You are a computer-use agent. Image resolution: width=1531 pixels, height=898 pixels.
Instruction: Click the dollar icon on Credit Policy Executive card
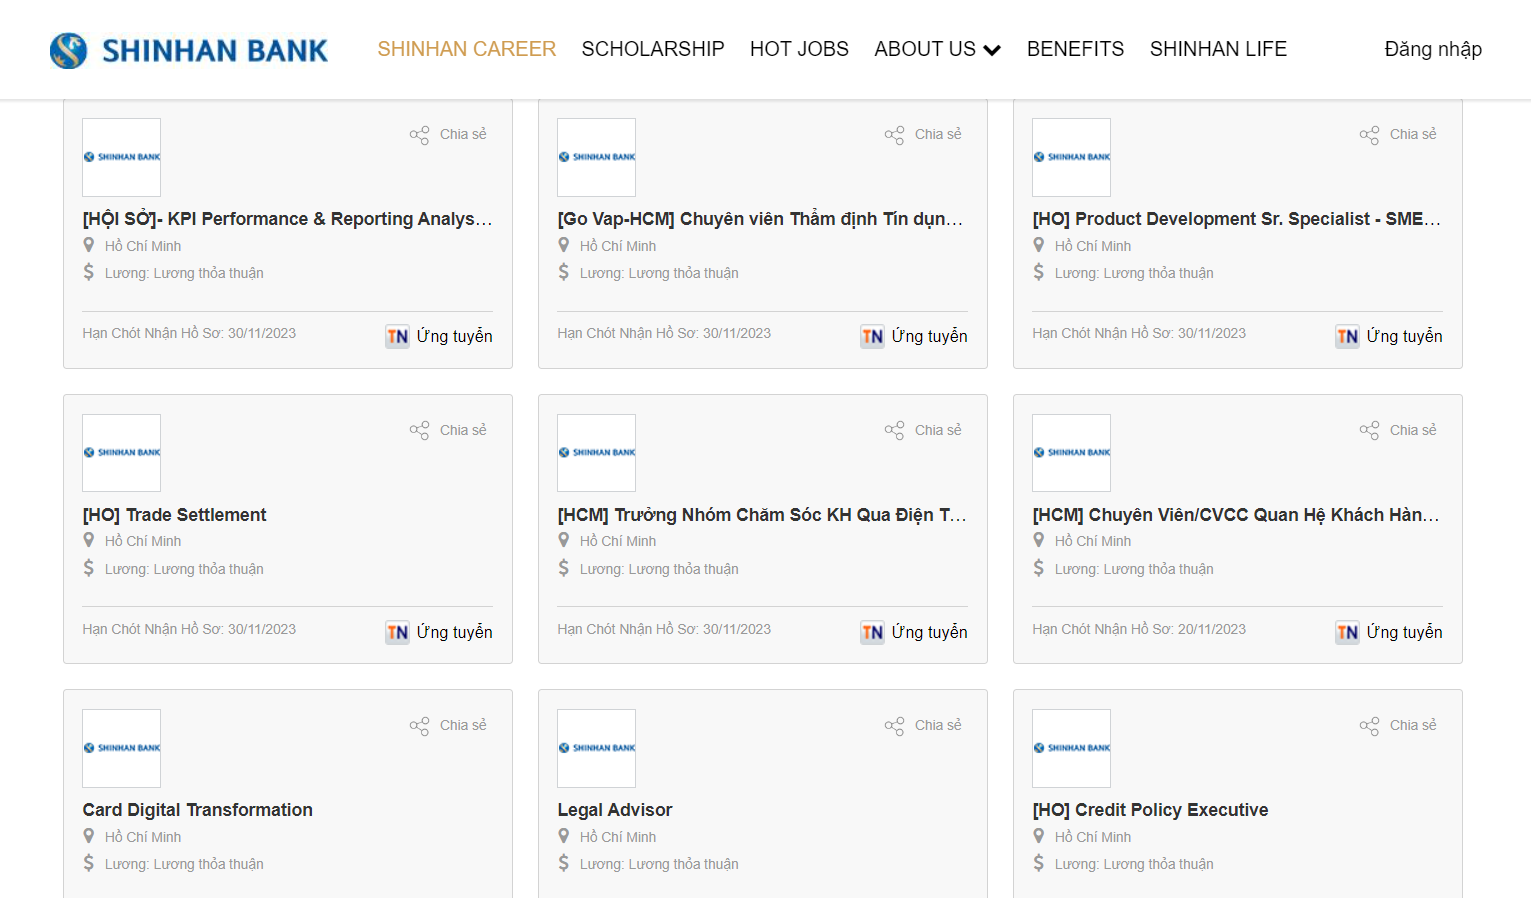(1039, 863)
